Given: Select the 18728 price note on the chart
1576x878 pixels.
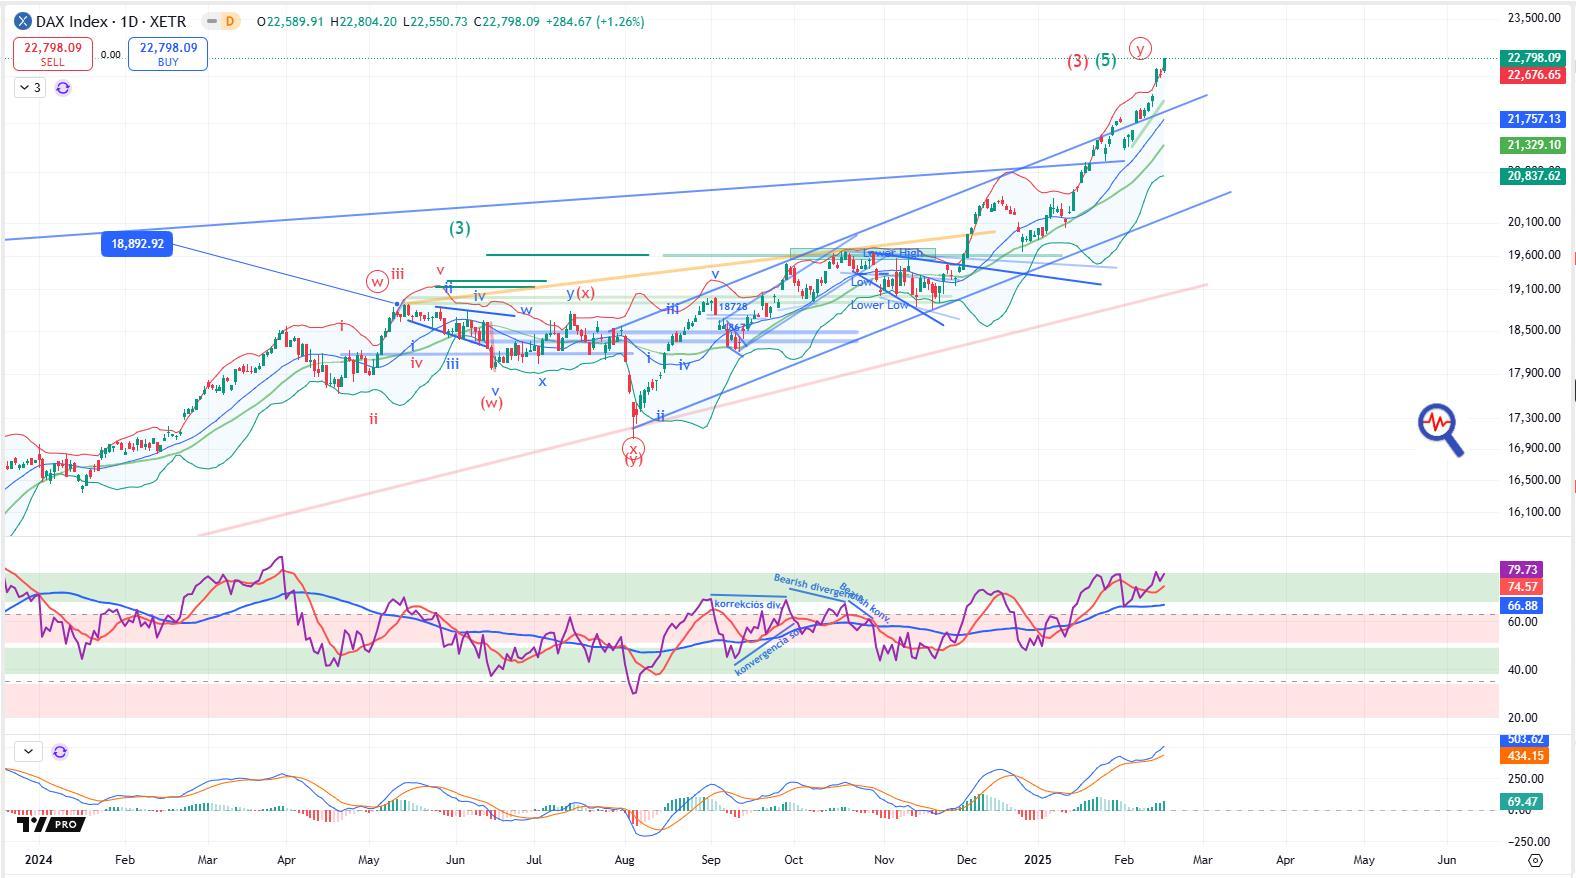Looking at the screenshot, I should coord(733,307).
